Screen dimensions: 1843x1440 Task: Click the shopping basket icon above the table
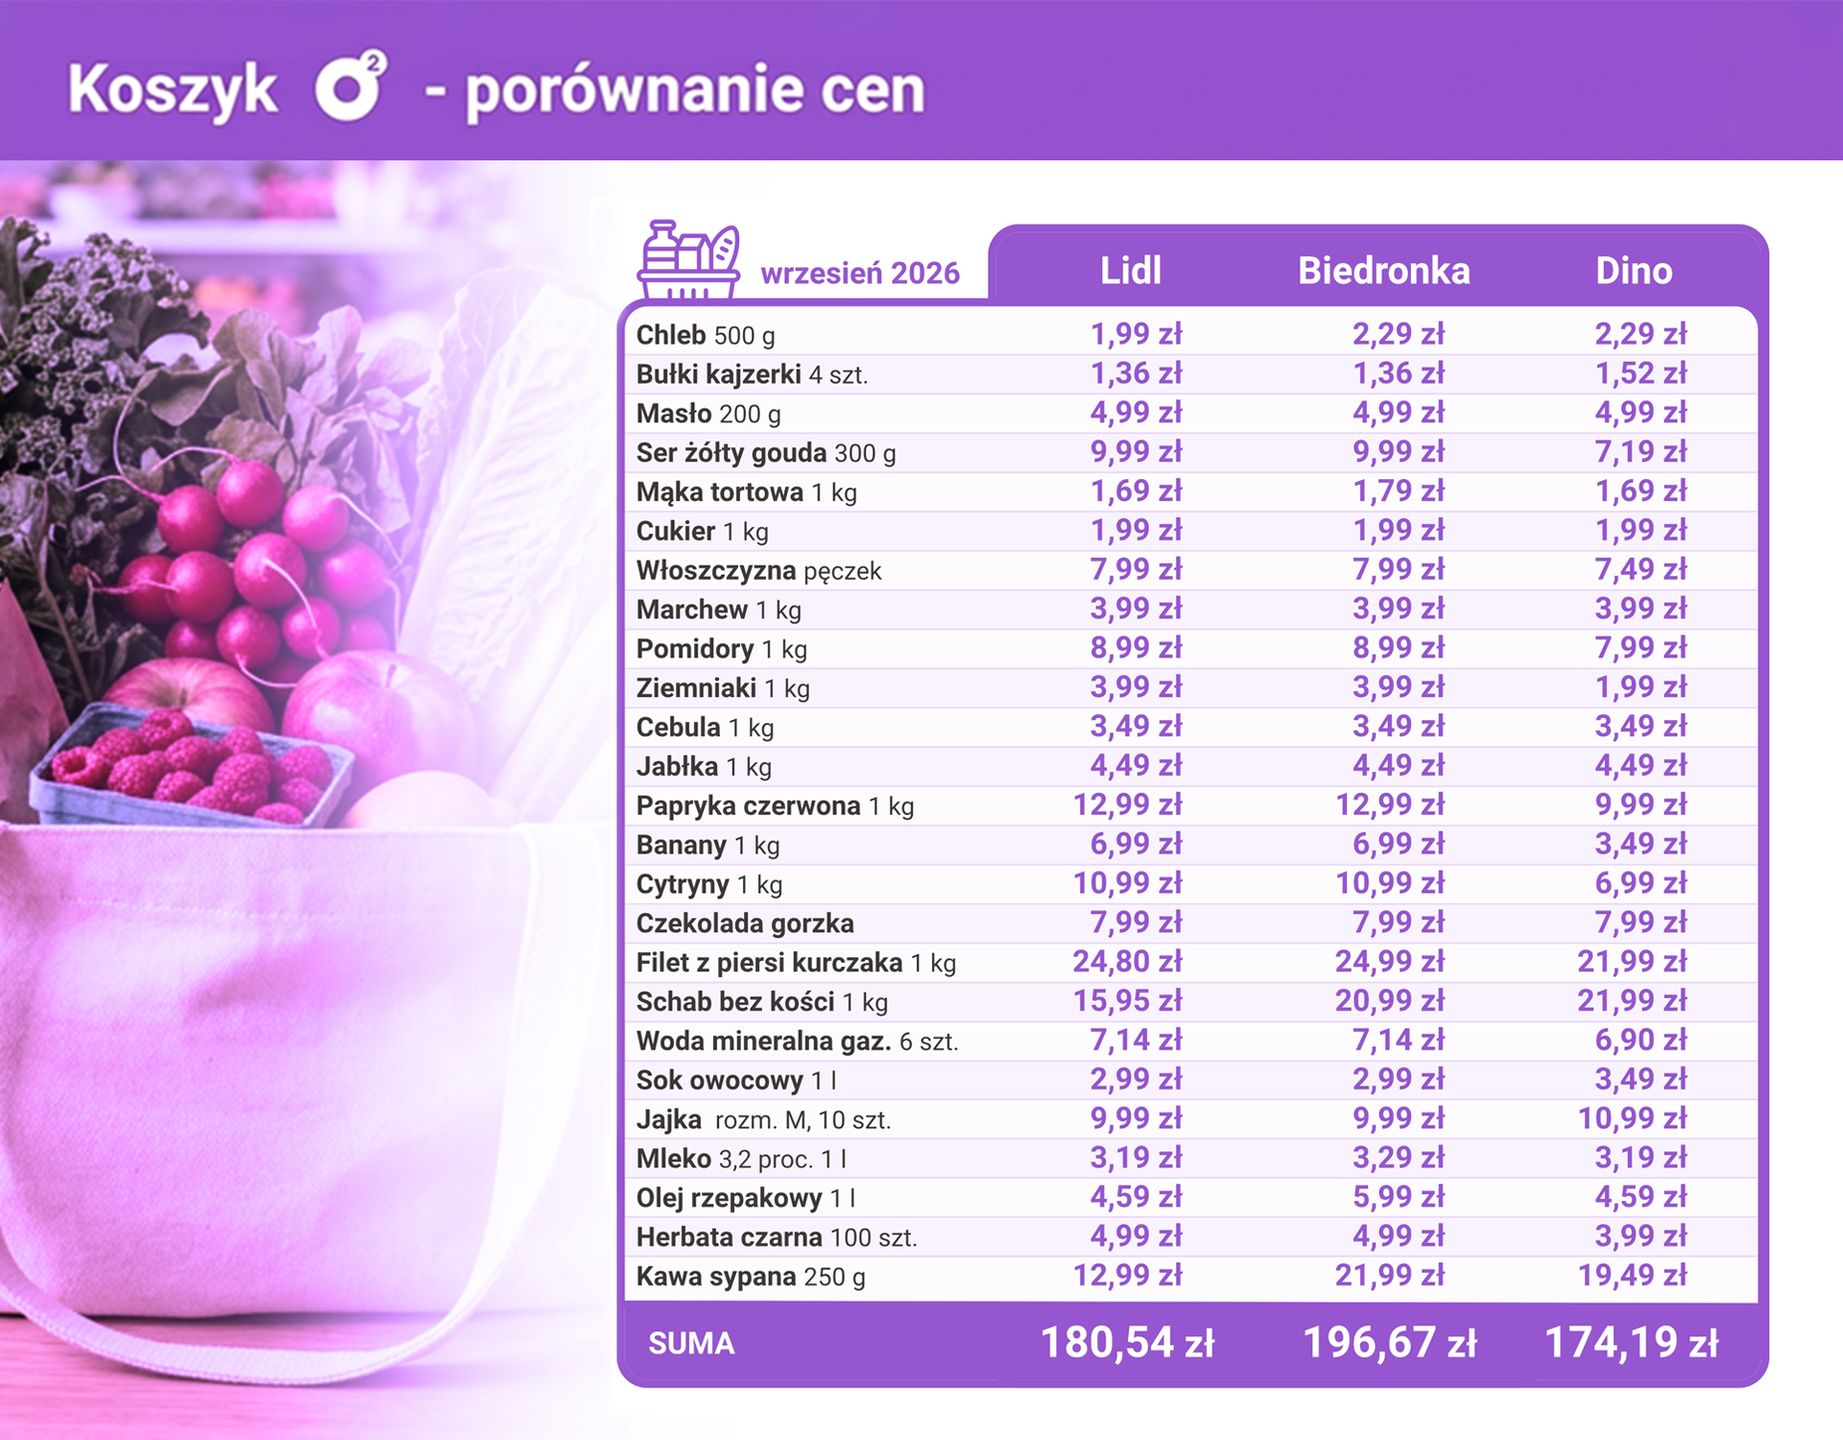click(x=689, y=260)
